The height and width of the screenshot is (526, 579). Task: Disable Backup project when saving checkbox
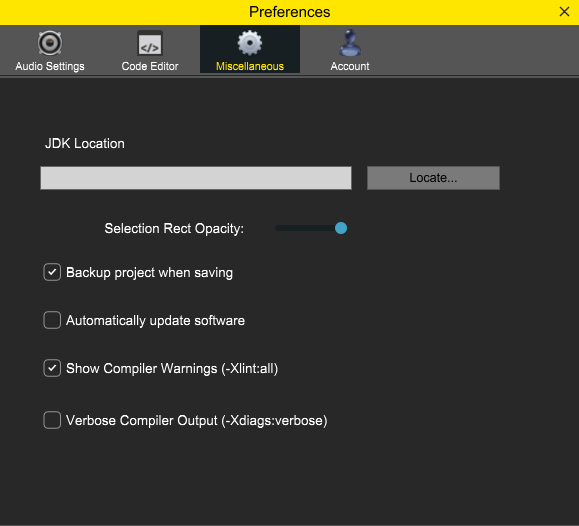coord(52,272)
